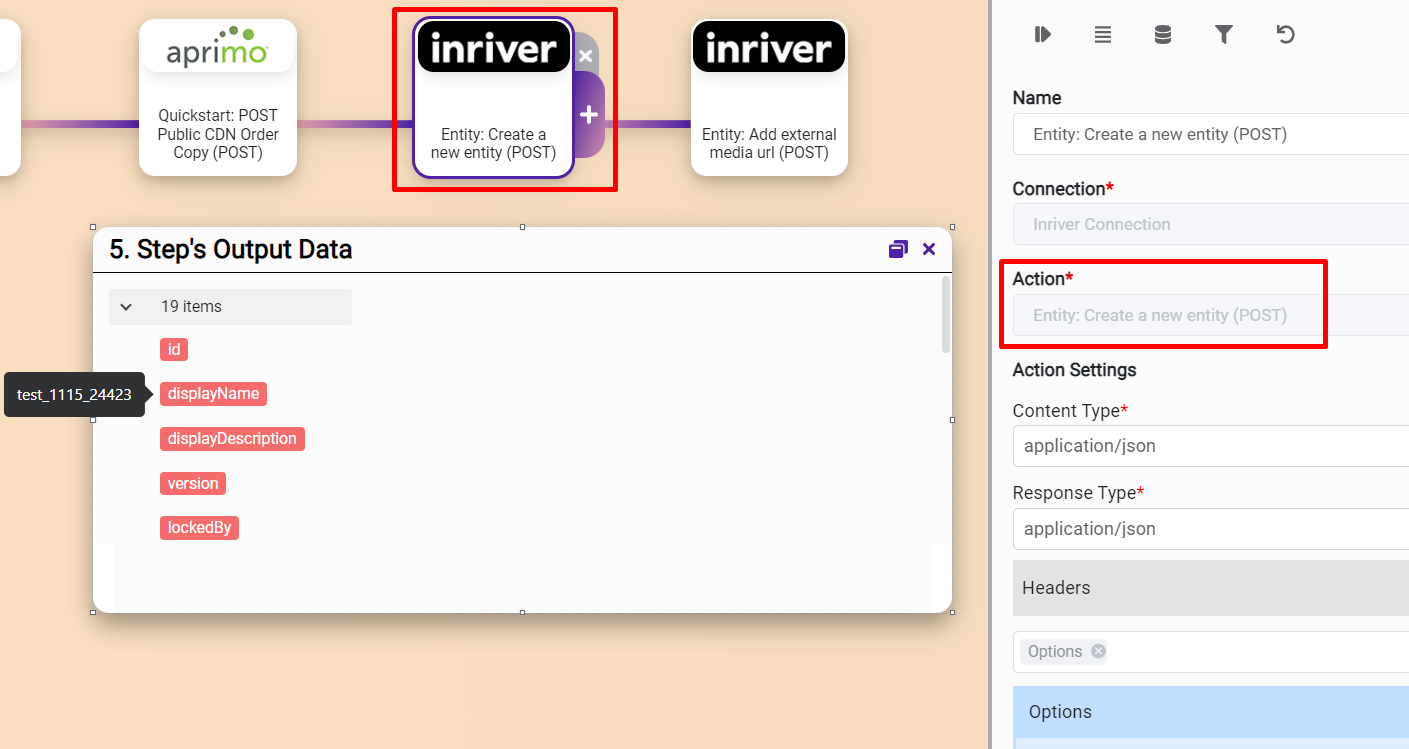Remove the Options chip from selector
This screenshot has width=1409, height=749.
[1098, 652]
